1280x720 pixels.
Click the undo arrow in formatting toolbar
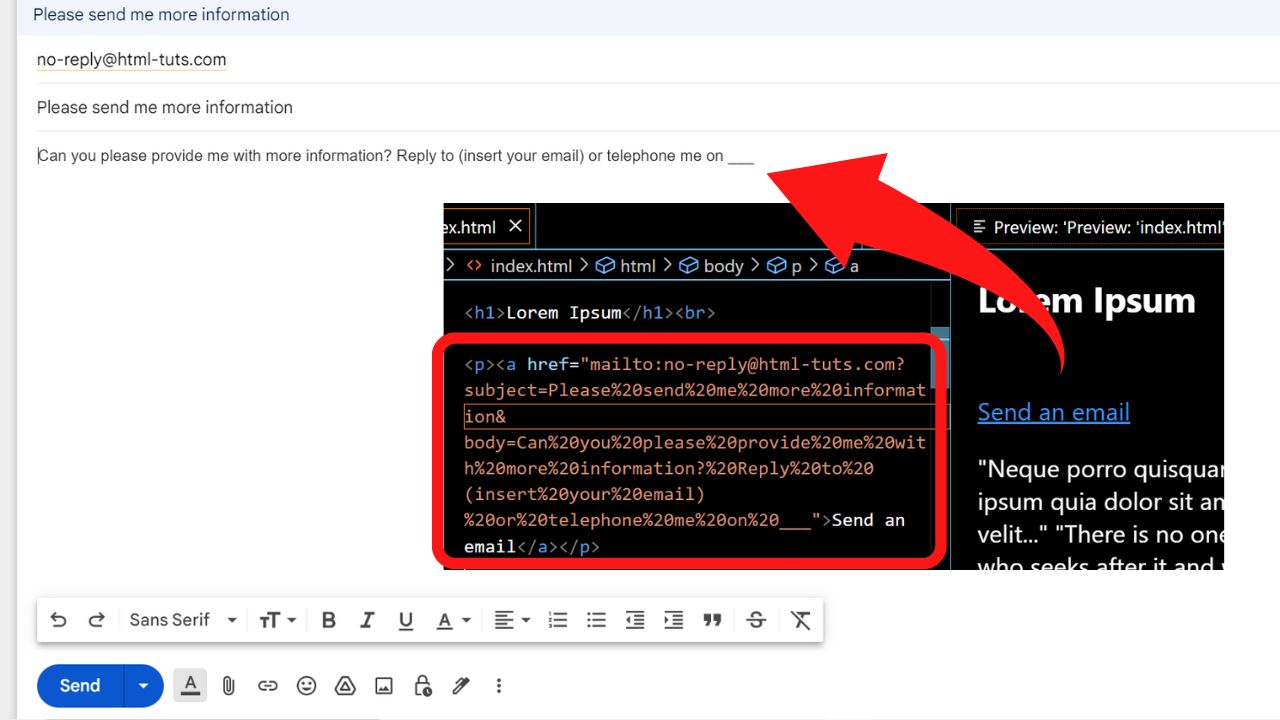pyautogui.click(x=59, y=620)
